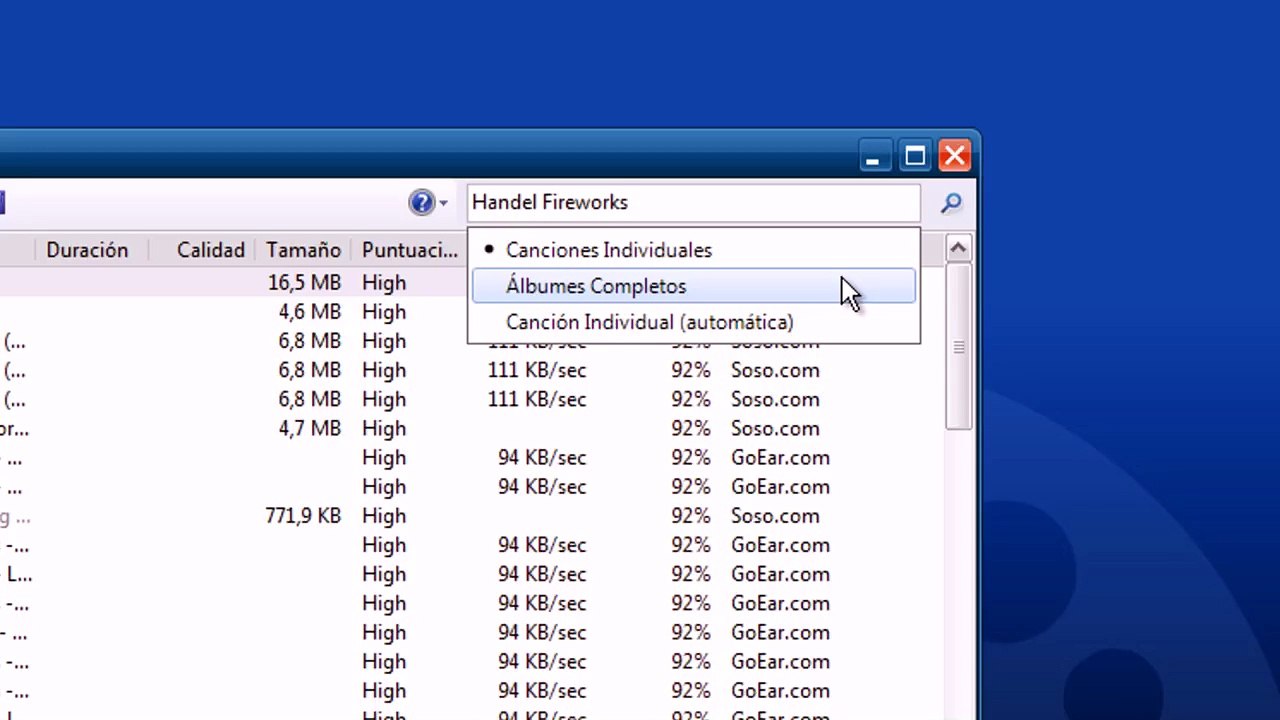
Task: Select the row sized 4,7 MB
Action: [x=470, y=428]
